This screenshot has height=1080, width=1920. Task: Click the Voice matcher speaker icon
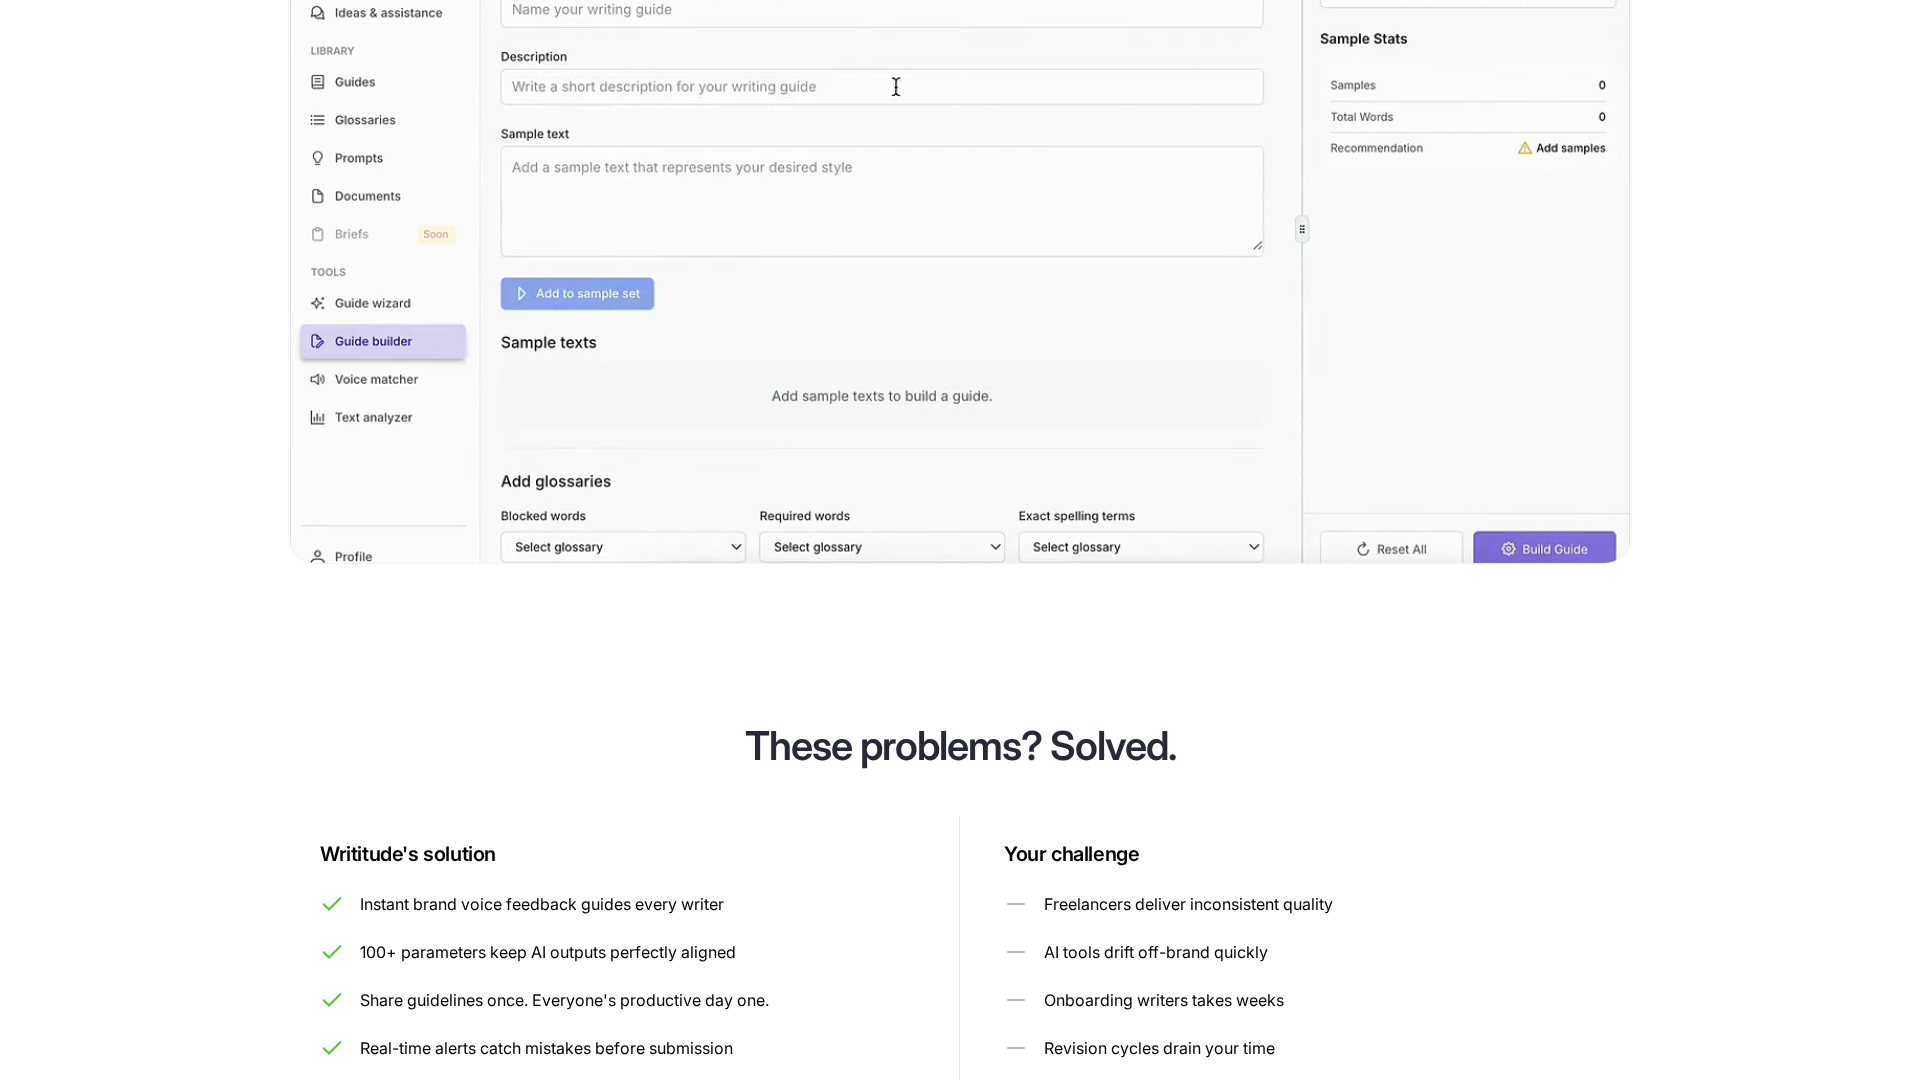[318, 379]
